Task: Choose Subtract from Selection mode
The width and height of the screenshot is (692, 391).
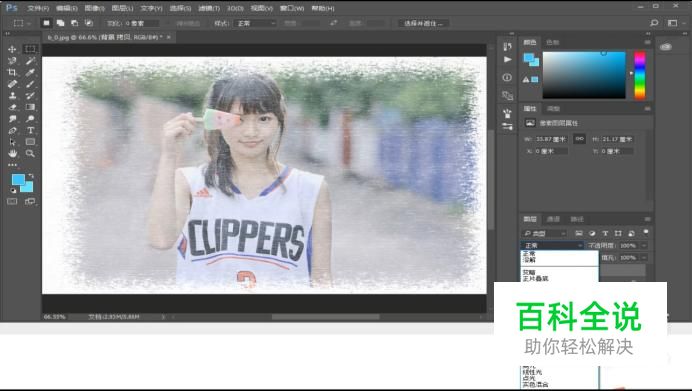Action: [75, 23]
